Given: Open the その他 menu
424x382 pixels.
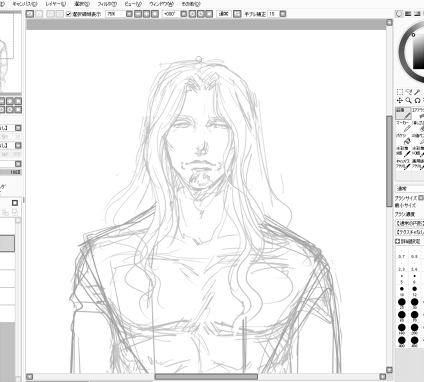Looking at the screenshot, I should (x=191, y=4).
